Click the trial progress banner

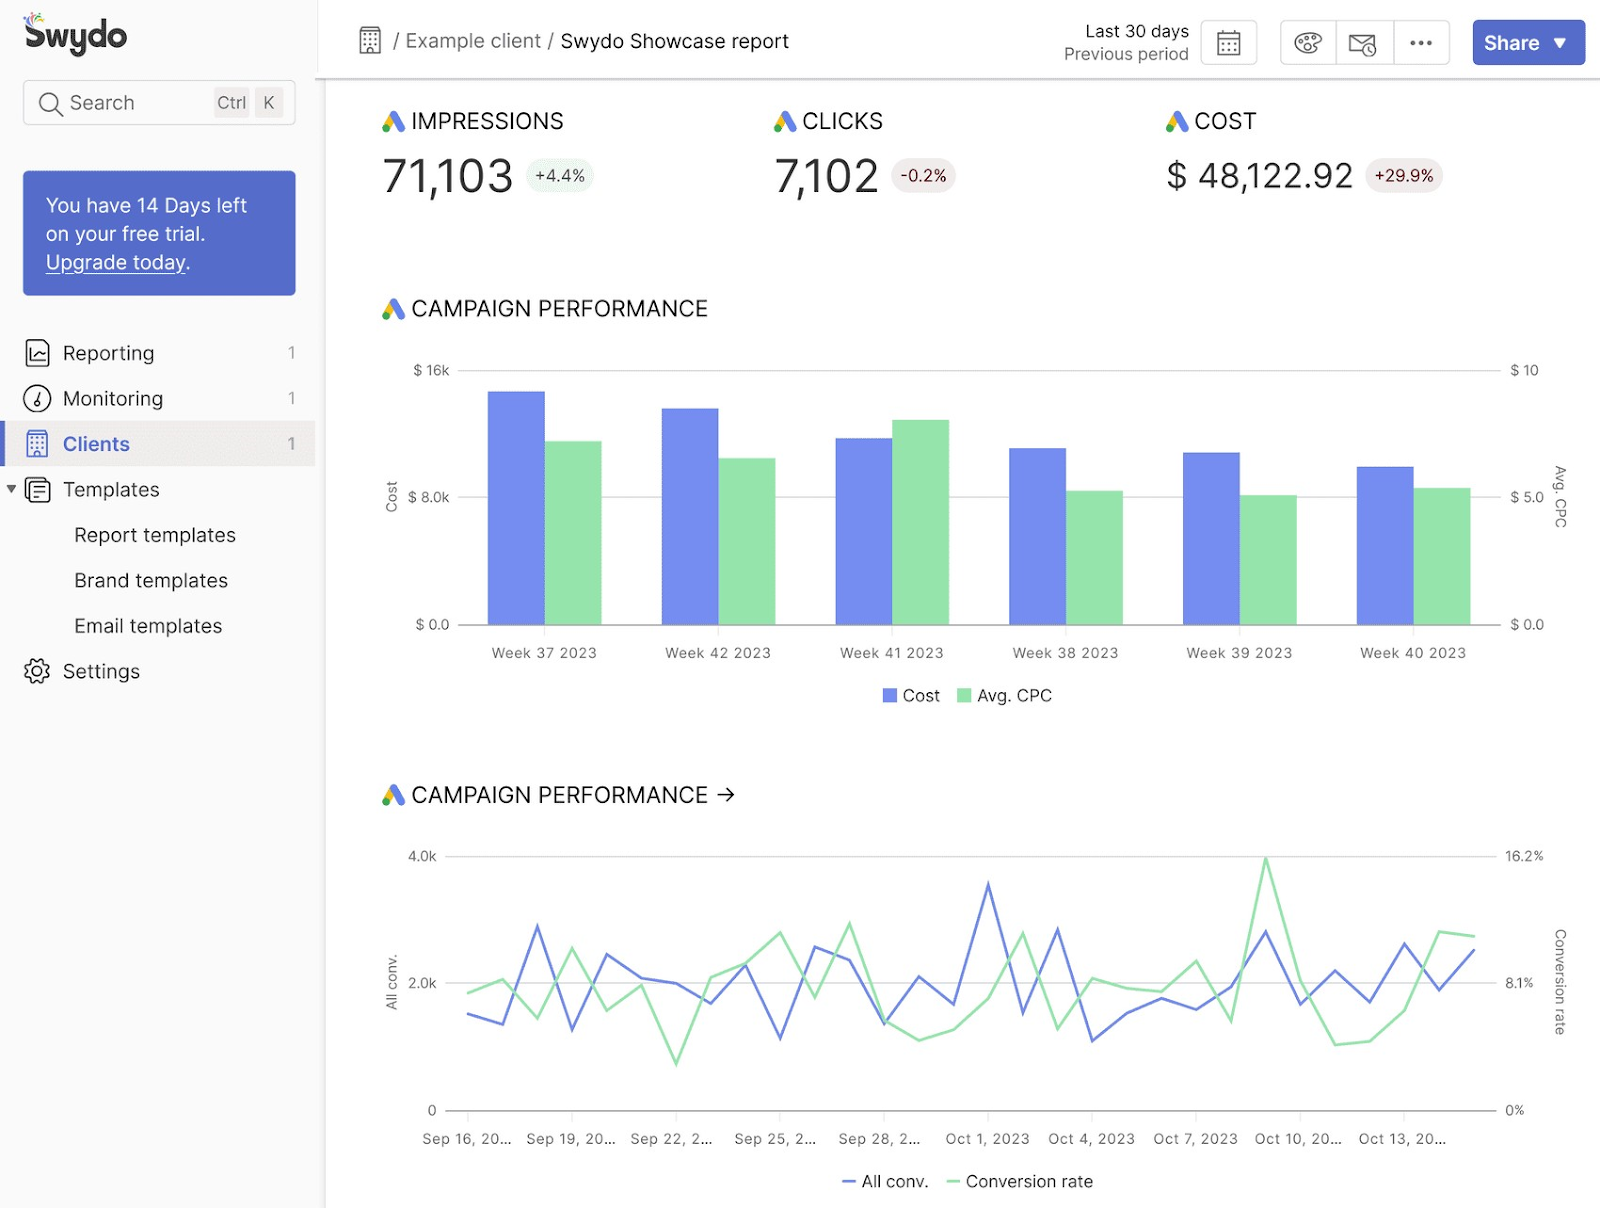tap(158, 233)
